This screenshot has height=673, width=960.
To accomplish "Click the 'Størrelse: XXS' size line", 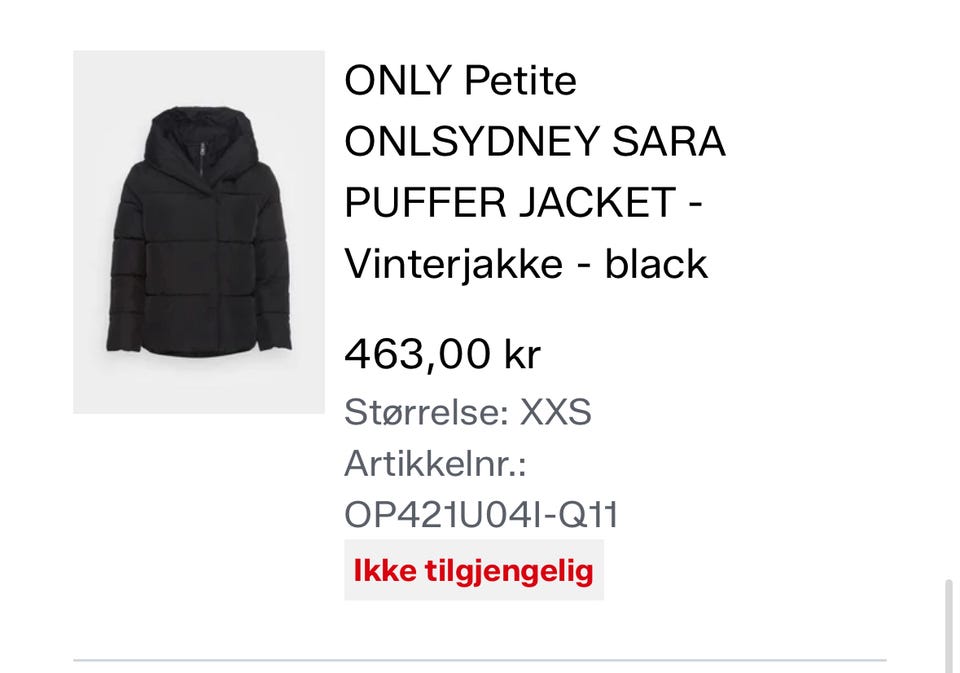I will (x=468, y=412).
